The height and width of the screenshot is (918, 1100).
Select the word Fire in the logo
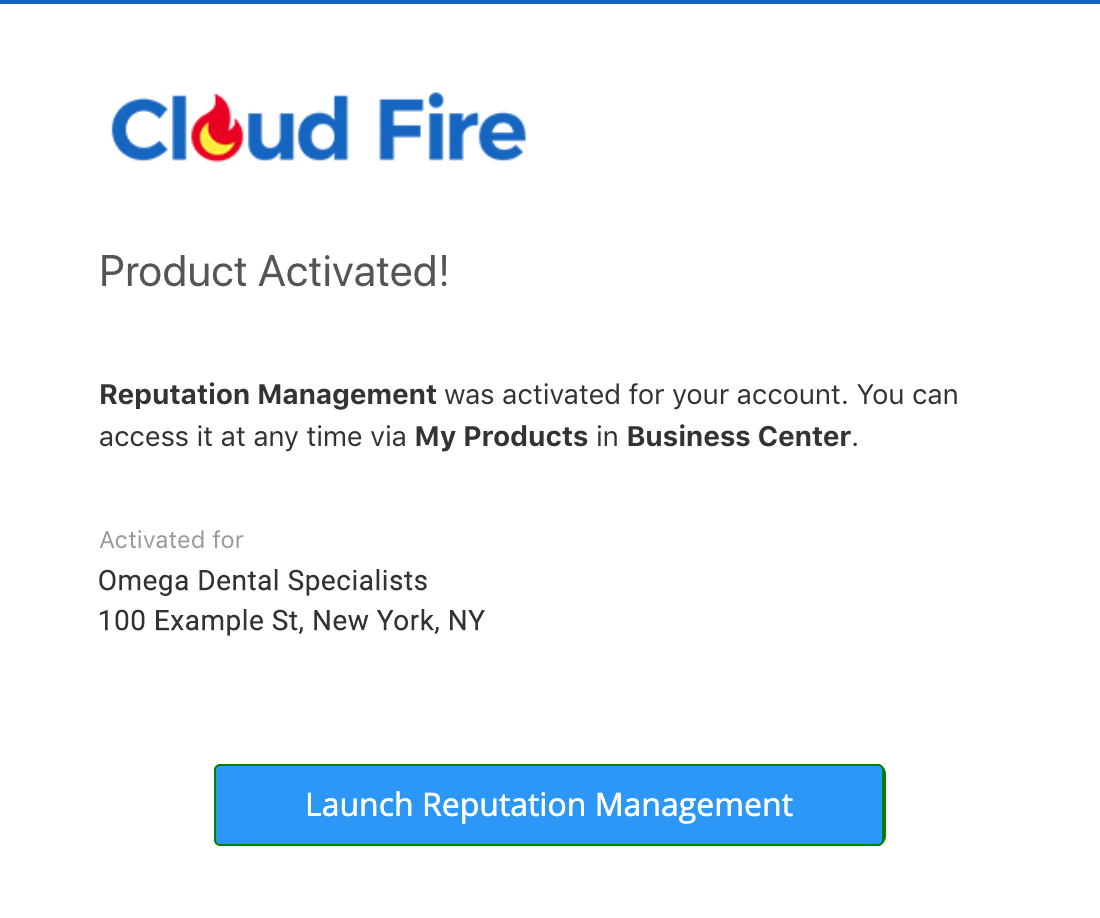tap(452, 127)
